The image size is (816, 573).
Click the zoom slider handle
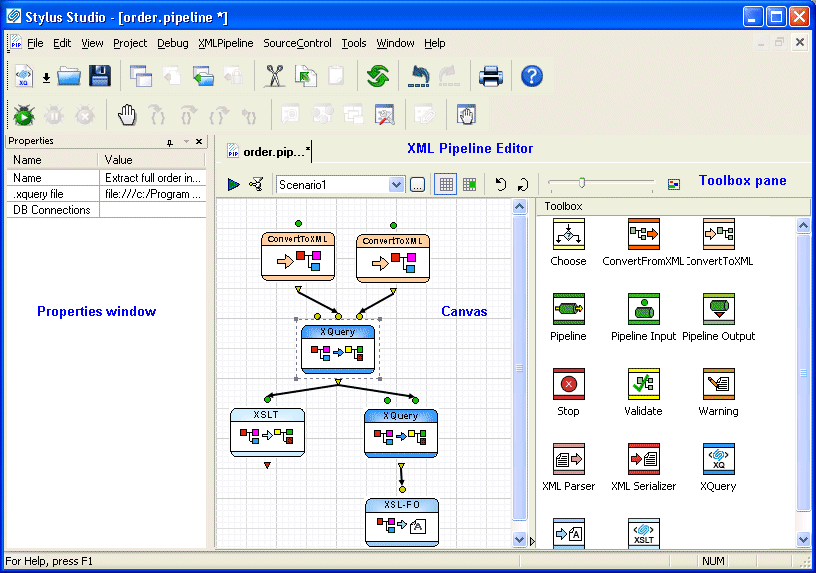[581, 183]
